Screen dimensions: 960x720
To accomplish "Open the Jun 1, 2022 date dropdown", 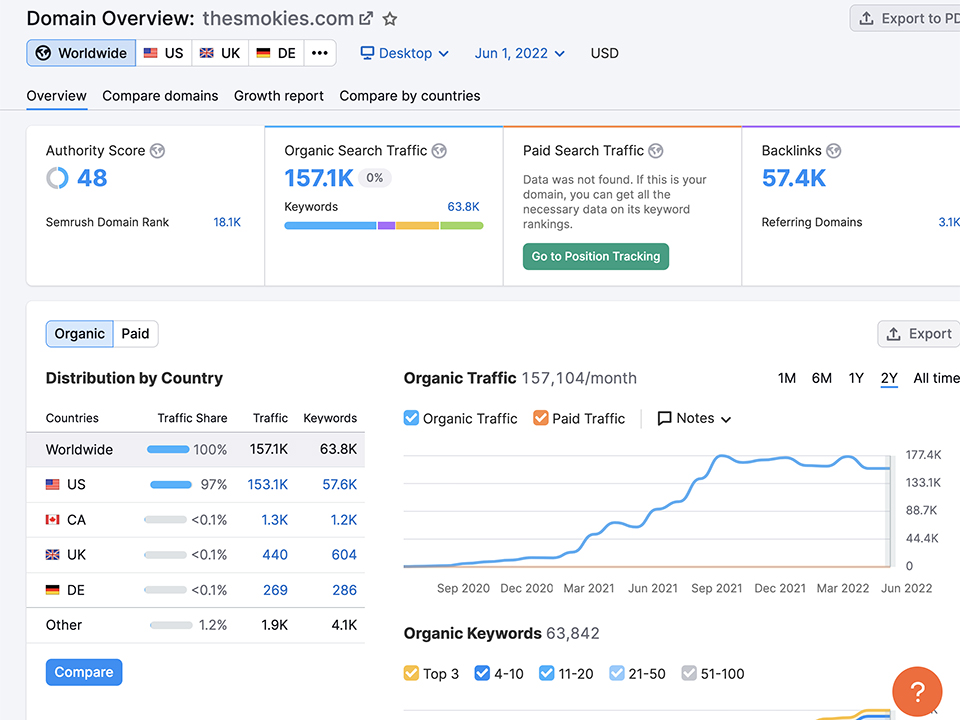I will point(520,53).
